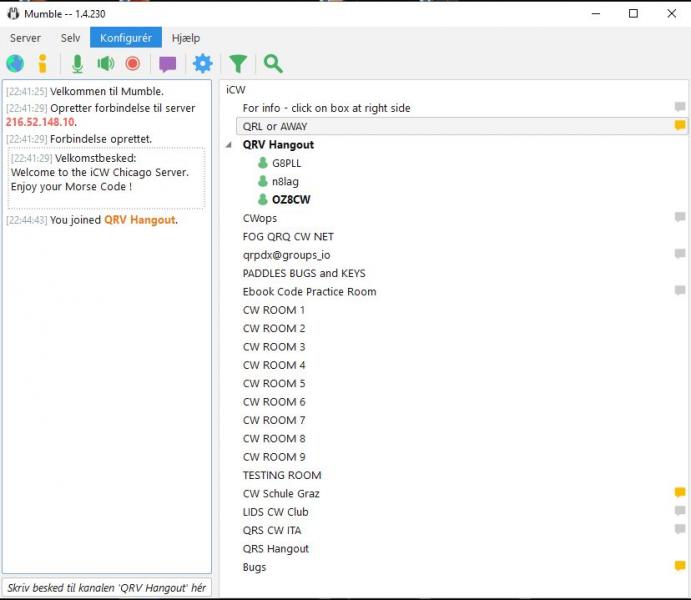Open the server connect globe icon
This screenshot has height=600, width=691.
point(15,64)
